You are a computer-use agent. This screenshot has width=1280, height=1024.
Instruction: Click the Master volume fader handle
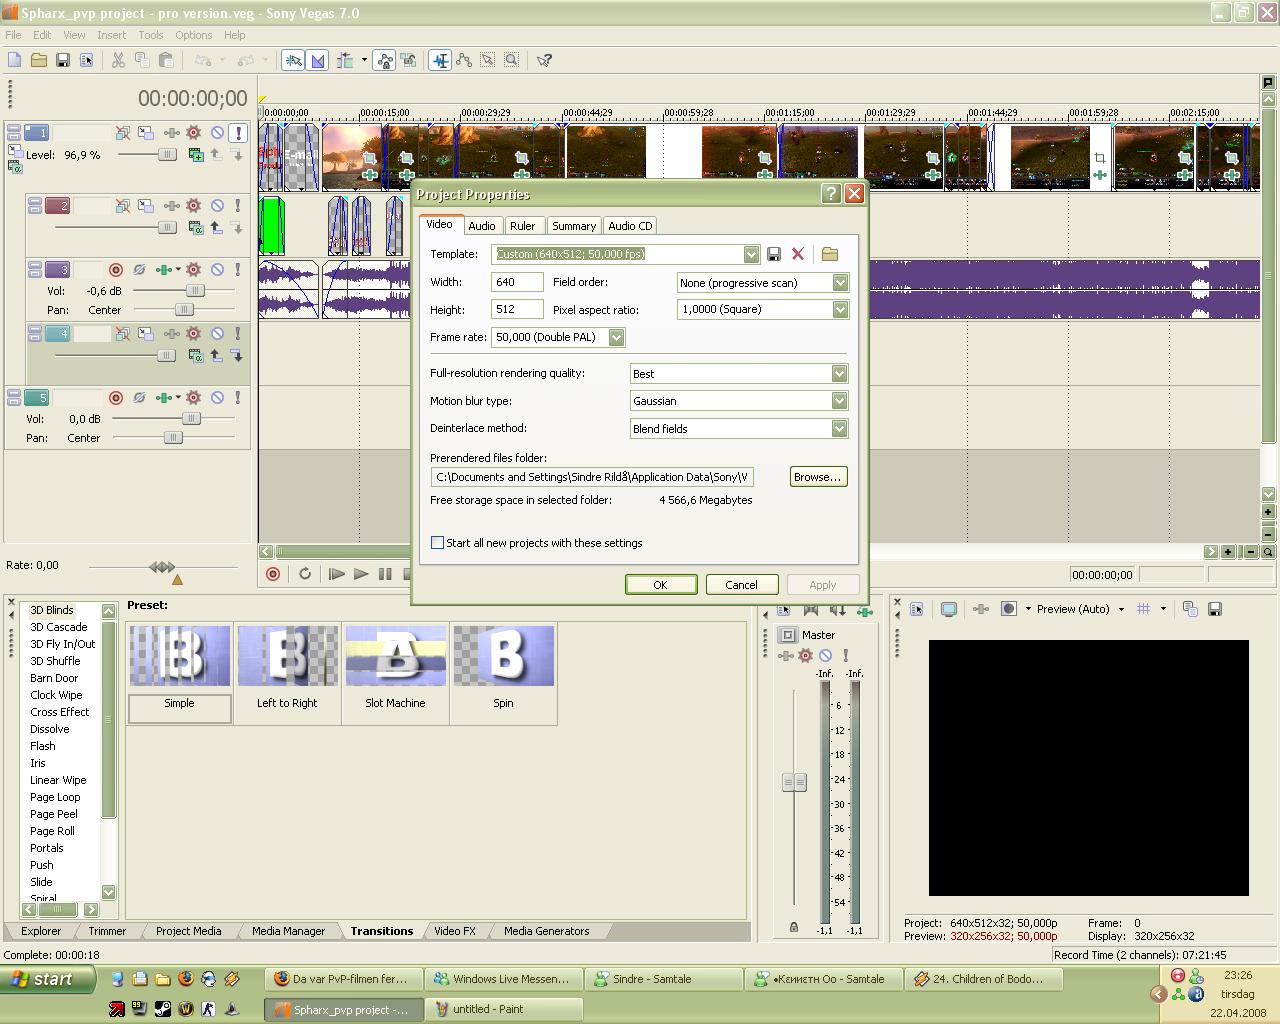pos(795,782)
